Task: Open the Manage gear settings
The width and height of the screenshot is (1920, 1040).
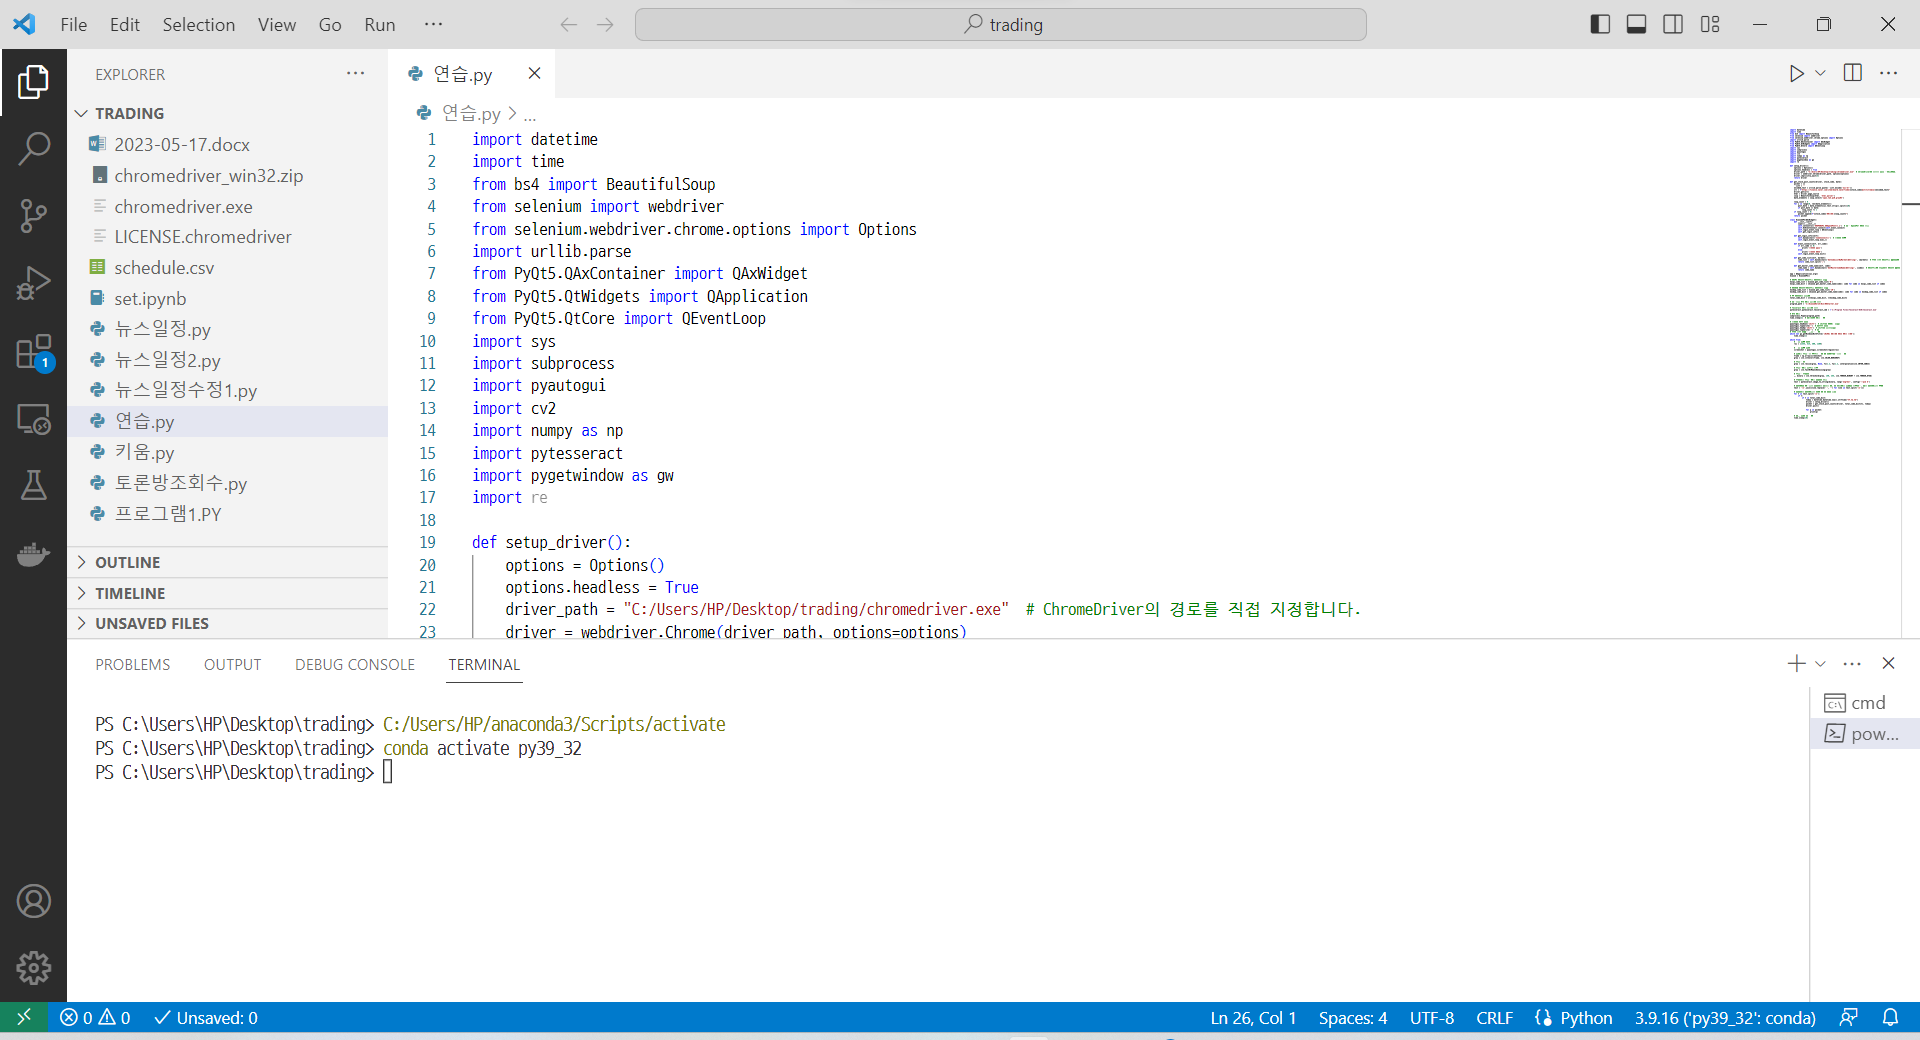Action: [33, 967]
